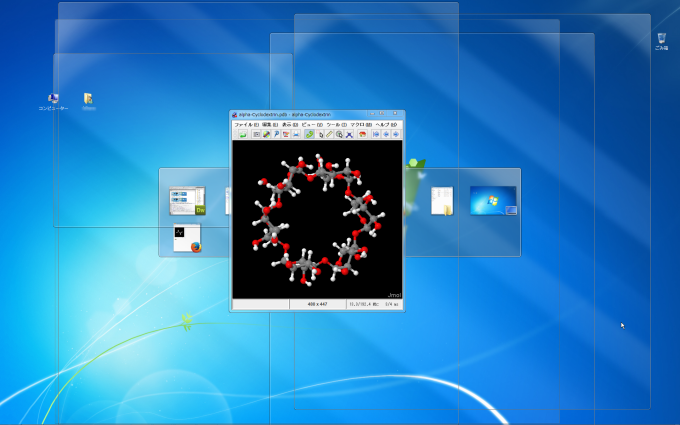The height and width of the screenshot is (425, 680).
Task: Go to next frame in Jmol
Action: click(396, 134)
